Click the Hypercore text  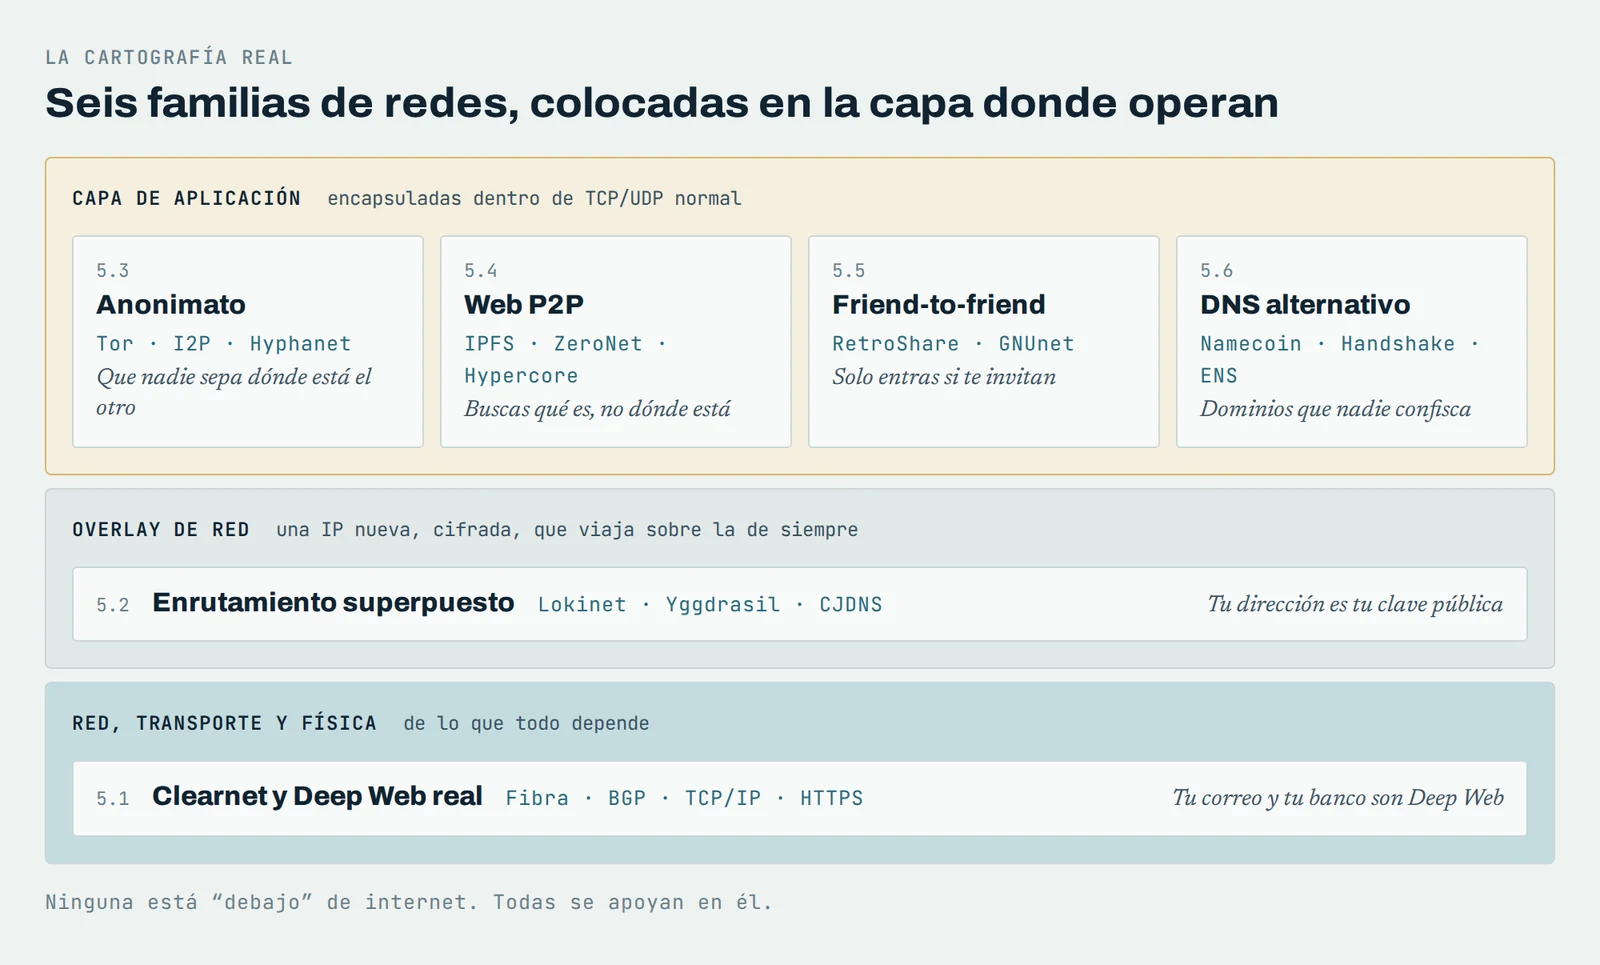[x=521, y=376]
